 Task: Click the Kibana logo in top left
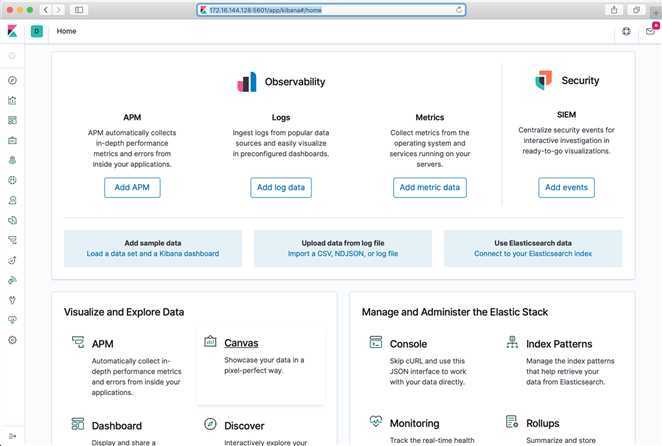(x=12, y=31)
